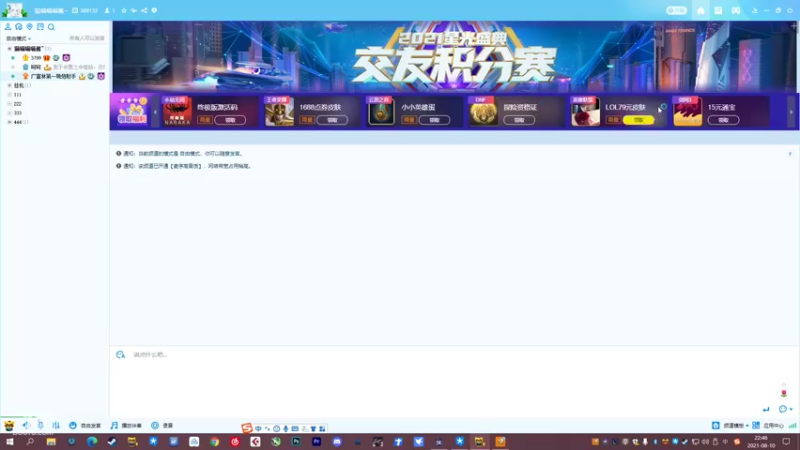Viewport: 800px width, 450px height.
Task: Claim the 终极版激活码 reward
Action: click(x=230, y=120)
